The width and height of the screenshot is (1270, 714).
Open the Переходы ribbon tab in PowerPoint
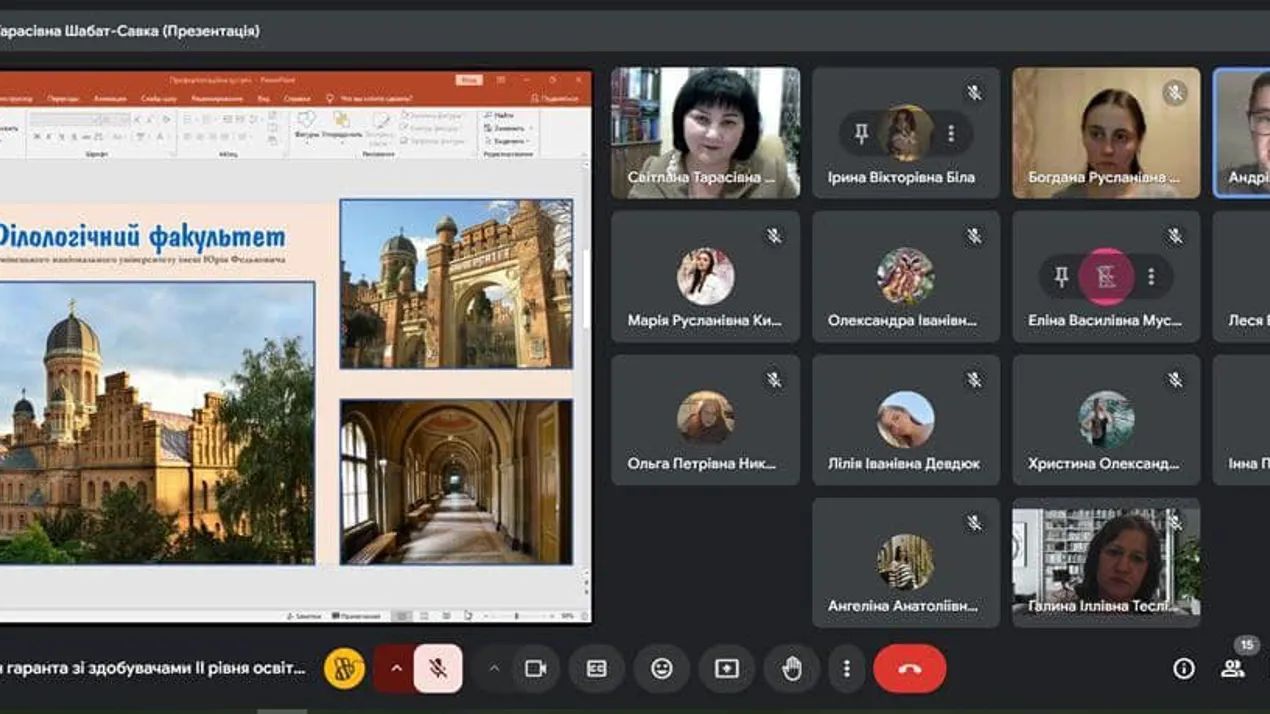pos(62,99)
